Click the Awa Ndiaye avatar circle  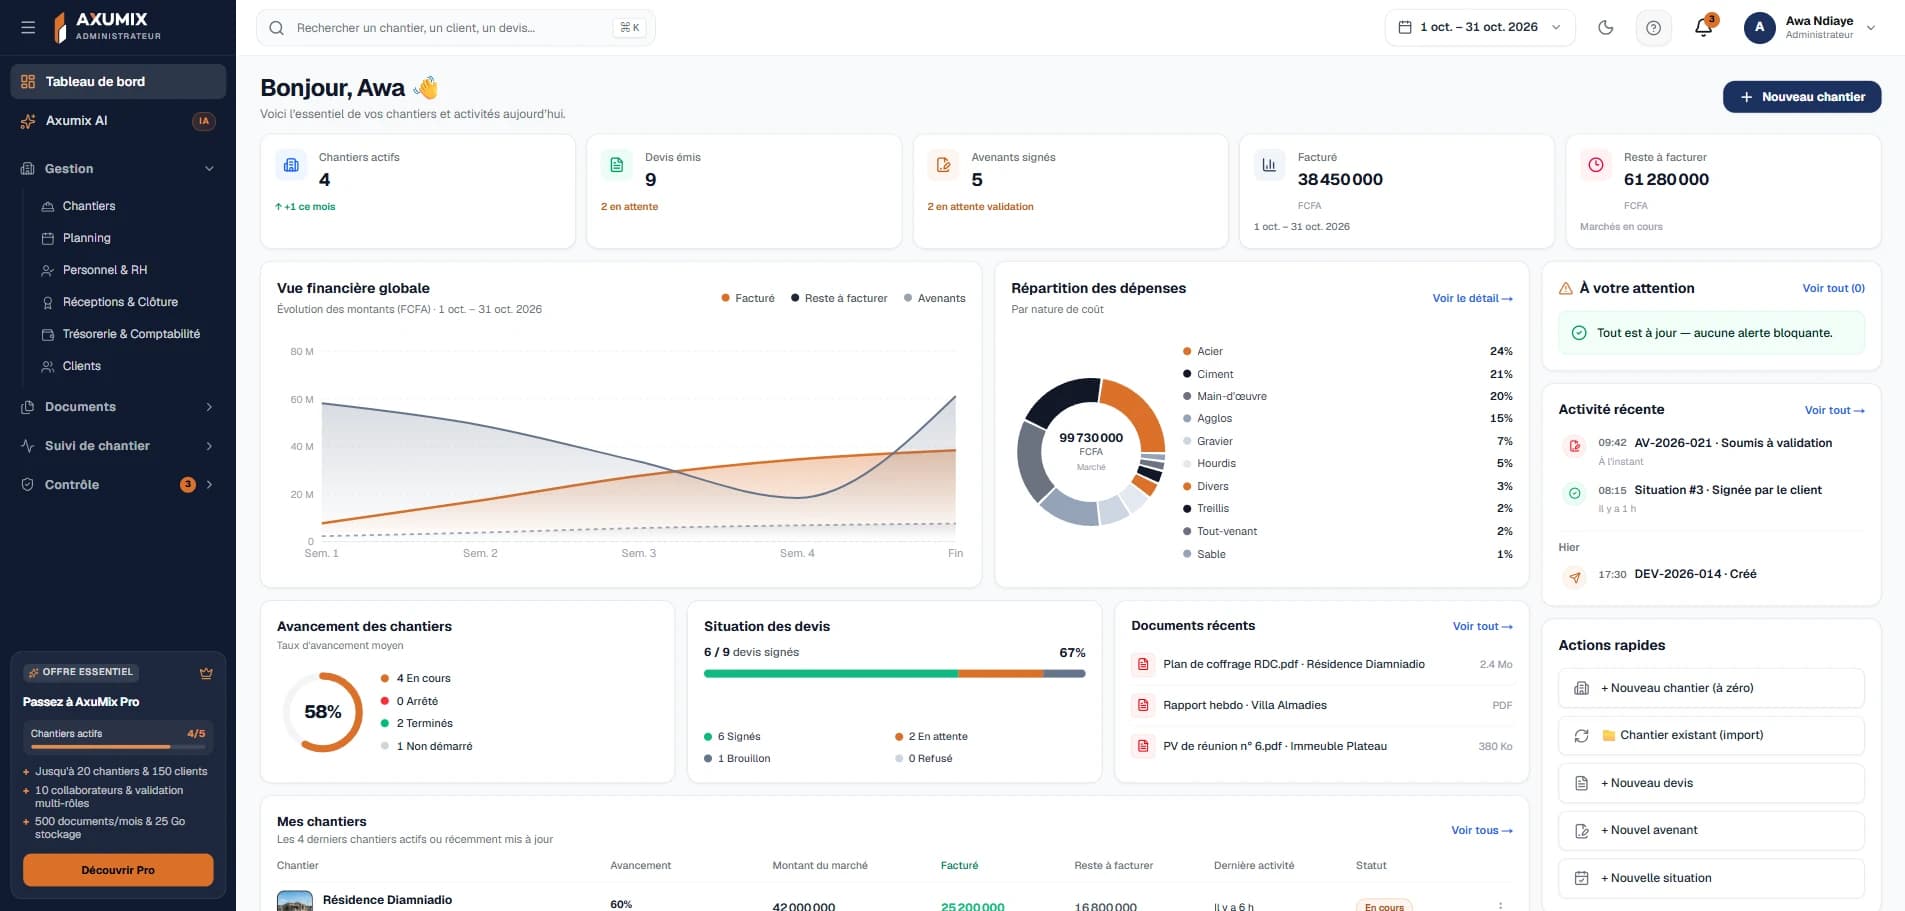(1760, 28)
